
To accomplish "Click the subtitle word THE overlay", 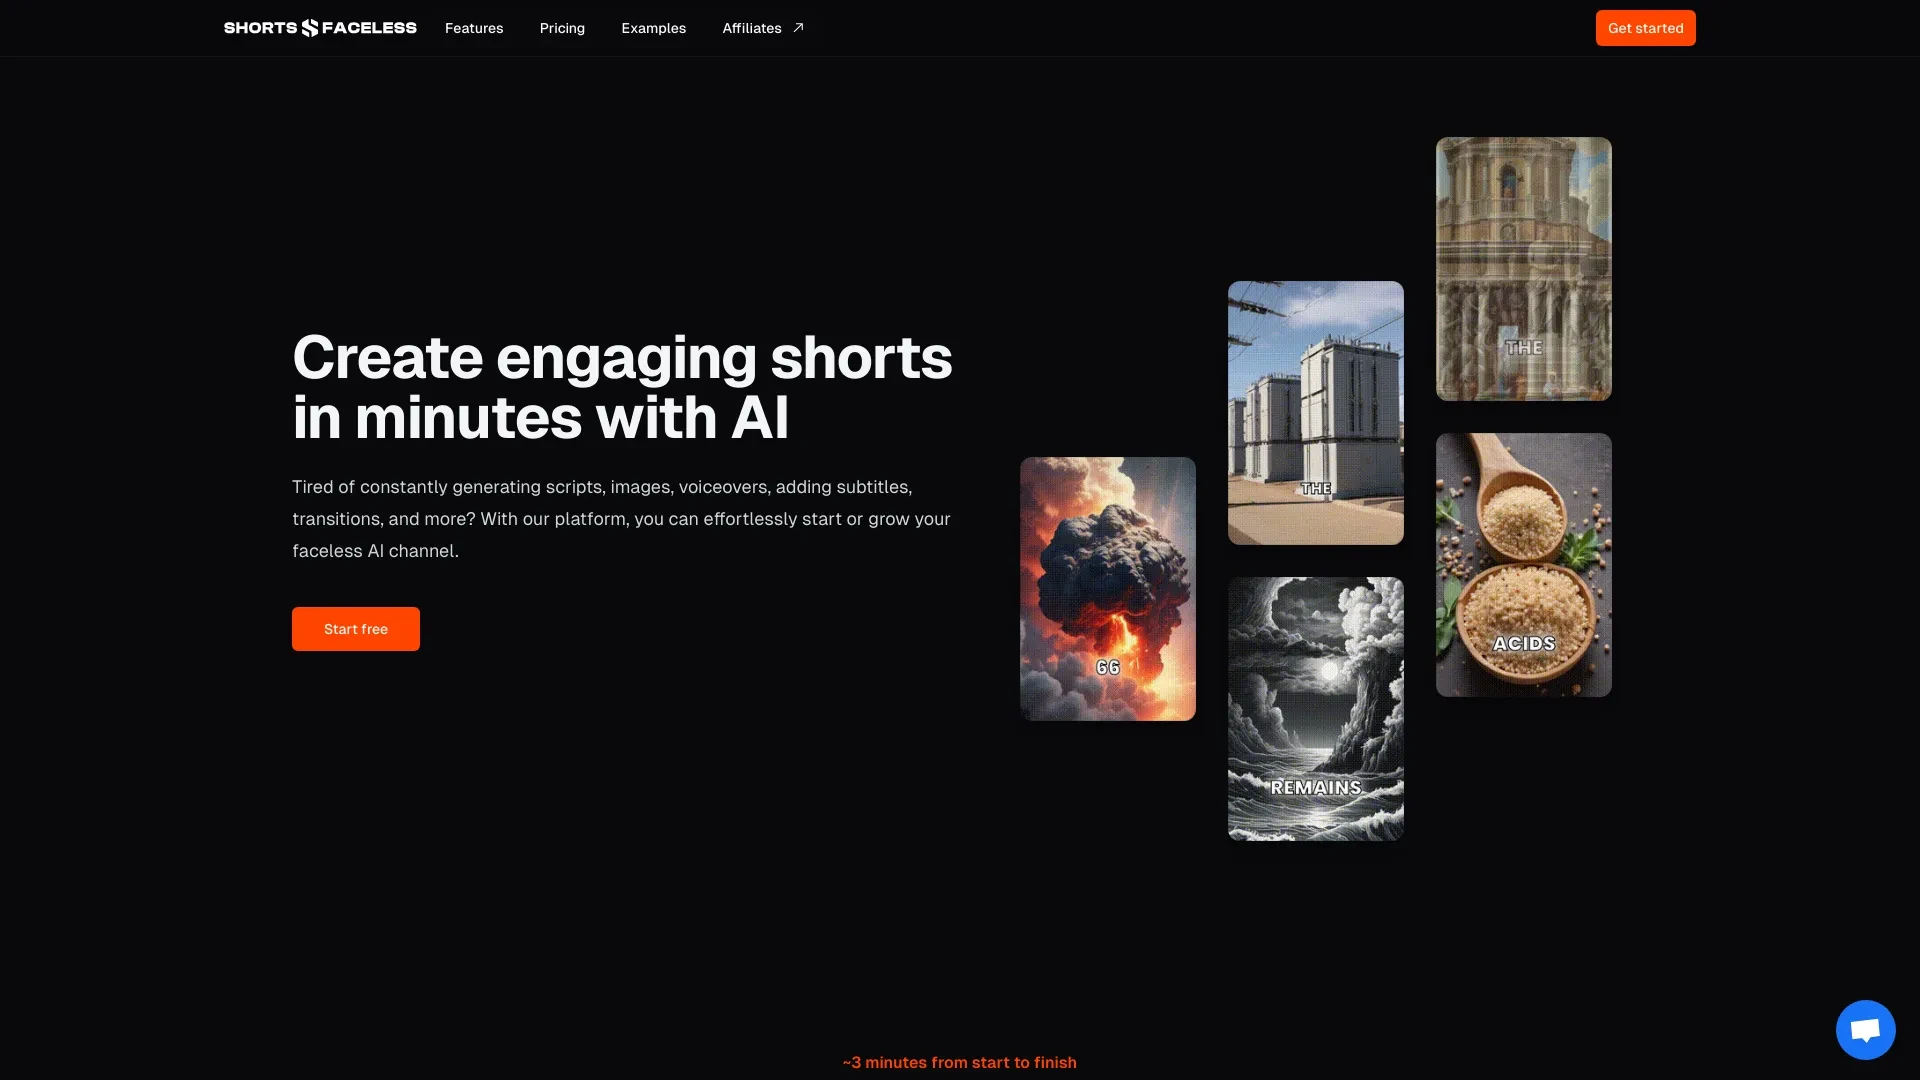I will [1315, 489].
